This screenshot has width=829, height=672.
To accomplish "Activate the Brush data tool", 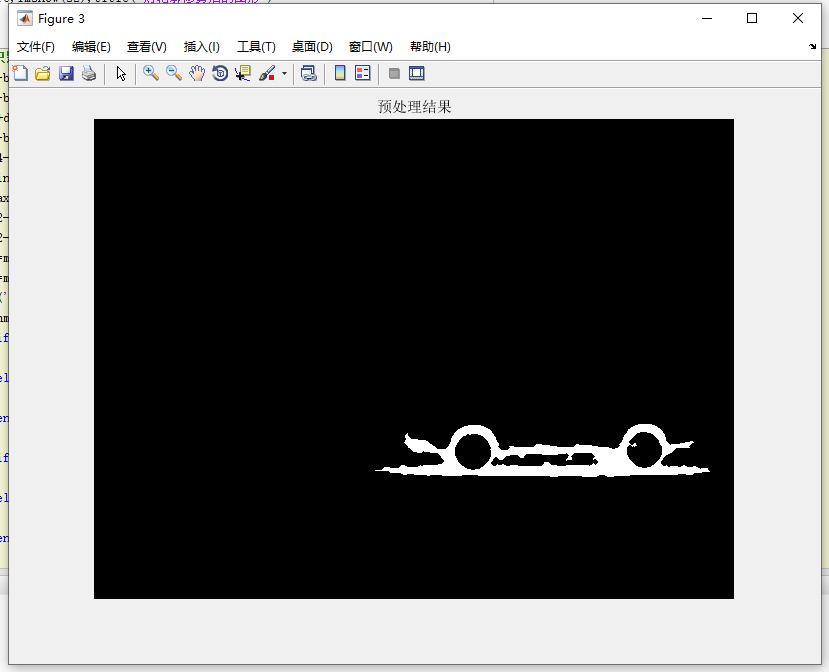I will (267, 73).
